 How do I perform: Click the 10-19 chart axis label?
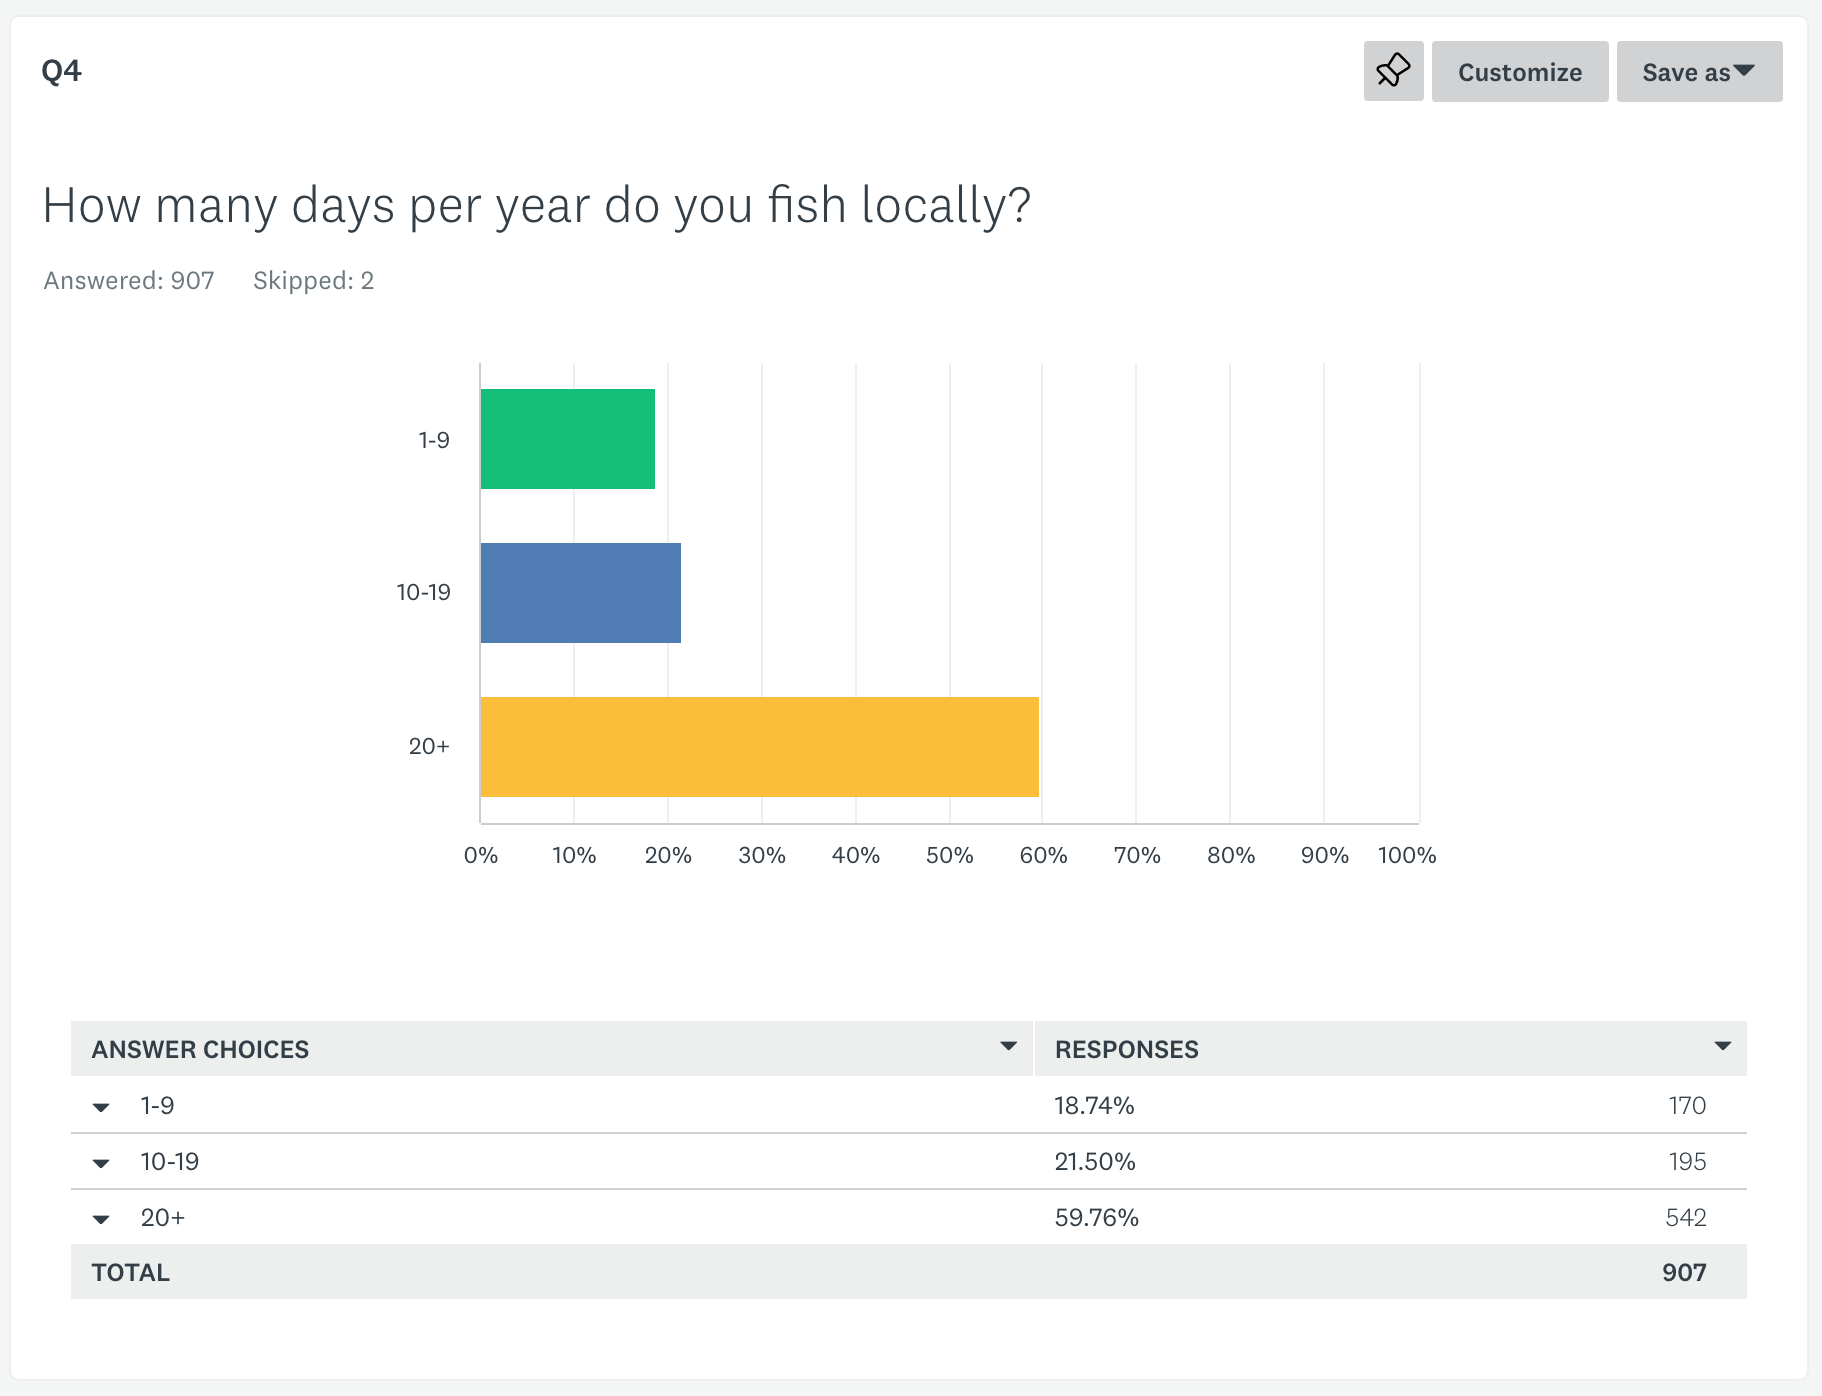tap(424, 592)
